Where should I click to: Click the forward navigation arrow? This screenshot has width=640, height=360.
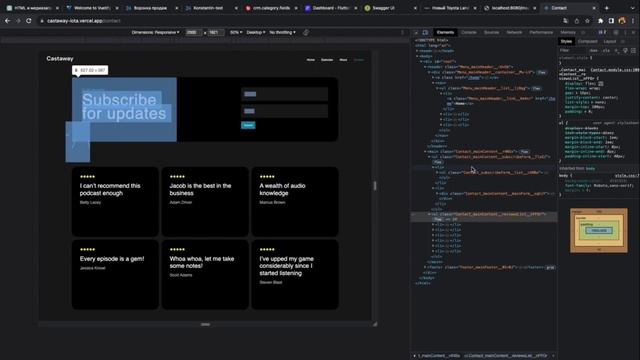click(x=18, y=21)
